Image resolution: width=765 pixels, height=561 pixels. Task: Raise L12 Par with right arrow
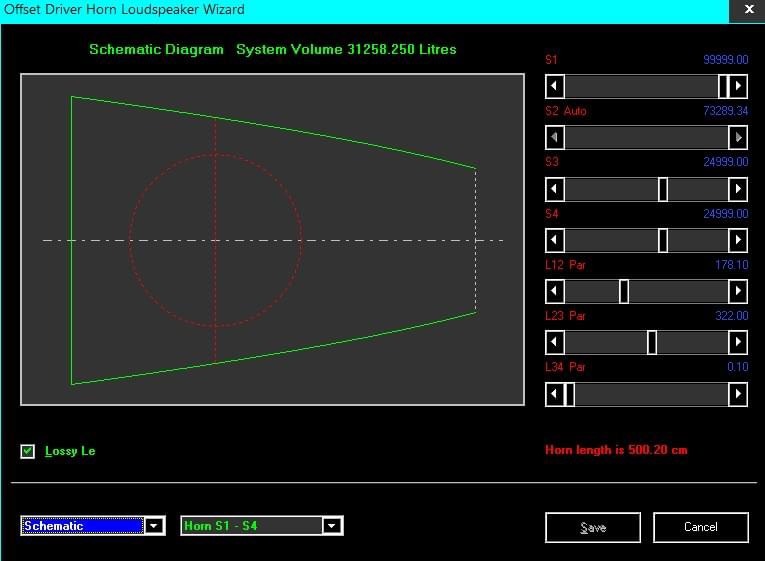point(738,291)
